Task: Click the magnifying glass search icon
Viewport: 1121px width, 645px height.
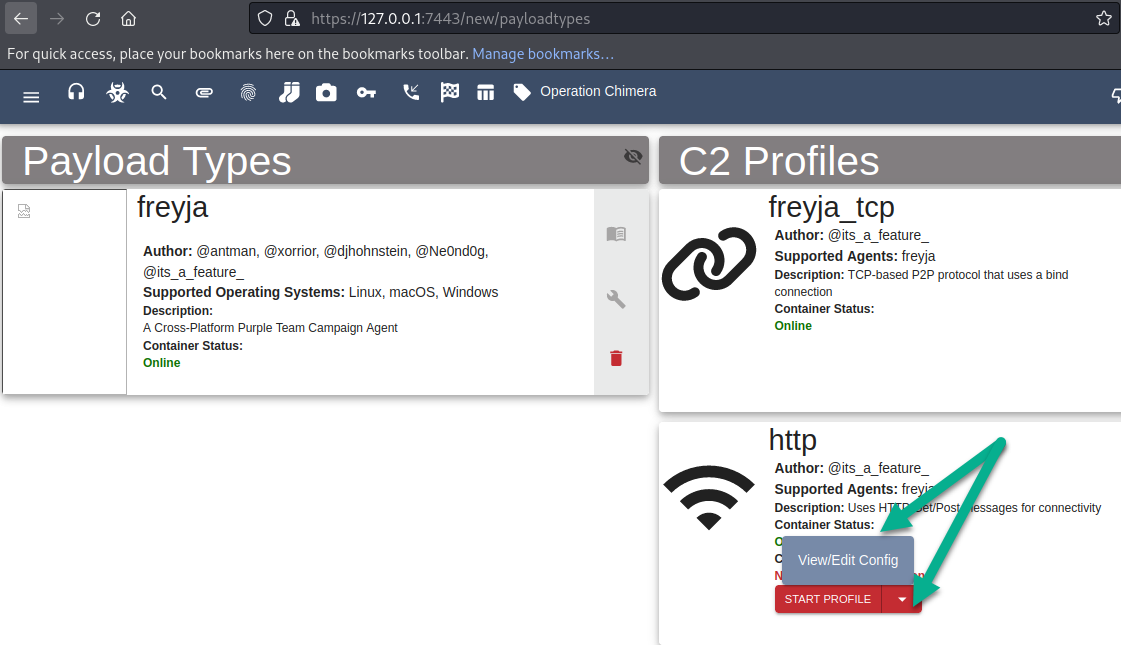Action: pos(159,92)
